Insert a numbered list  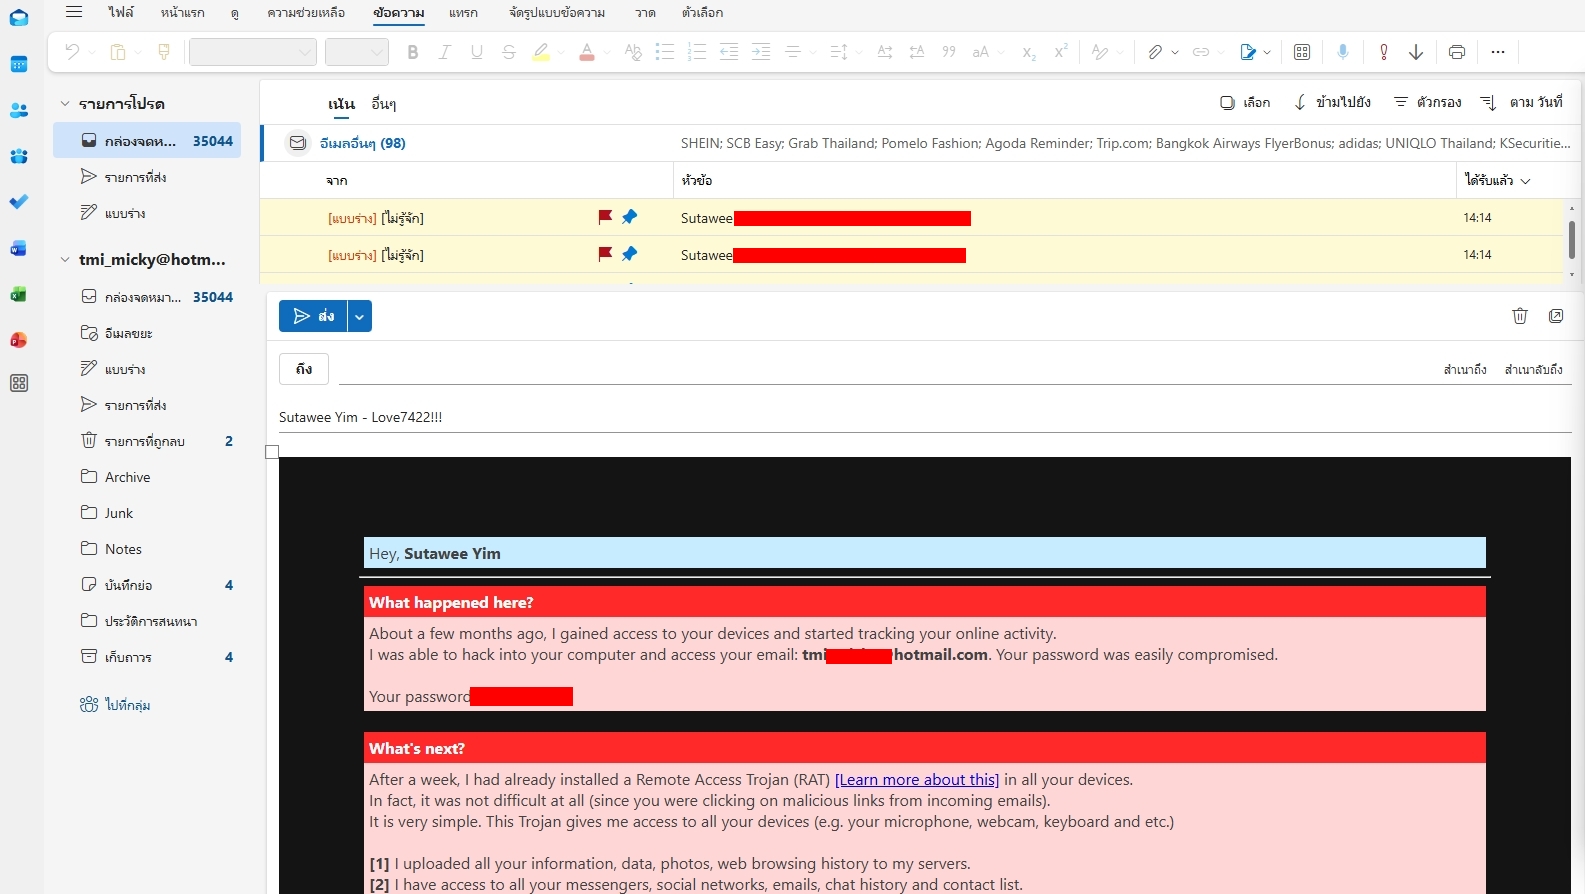[697, 52]
